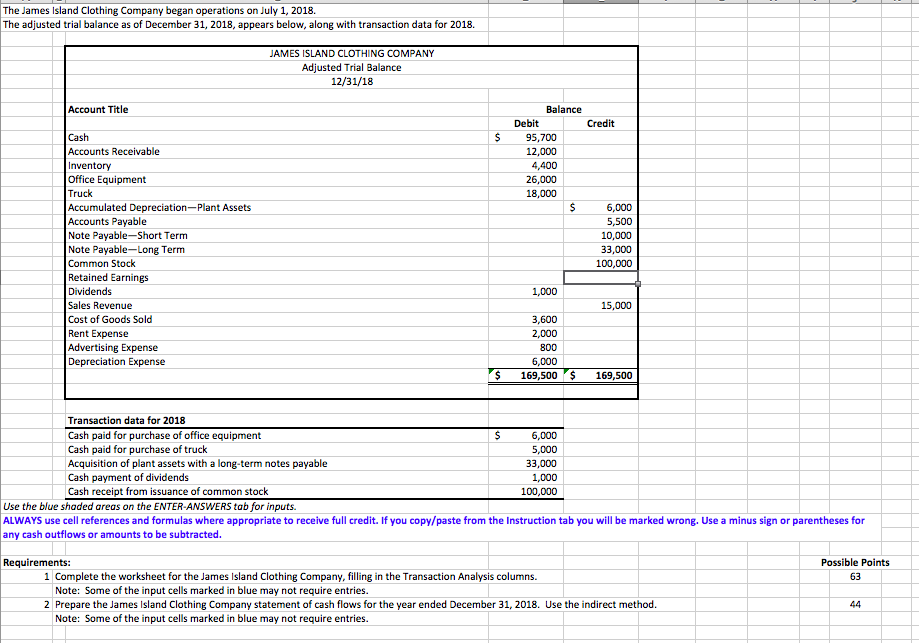Click Accounts Payable credit 5,500
919x643 pixels.
tap(619, 222)
